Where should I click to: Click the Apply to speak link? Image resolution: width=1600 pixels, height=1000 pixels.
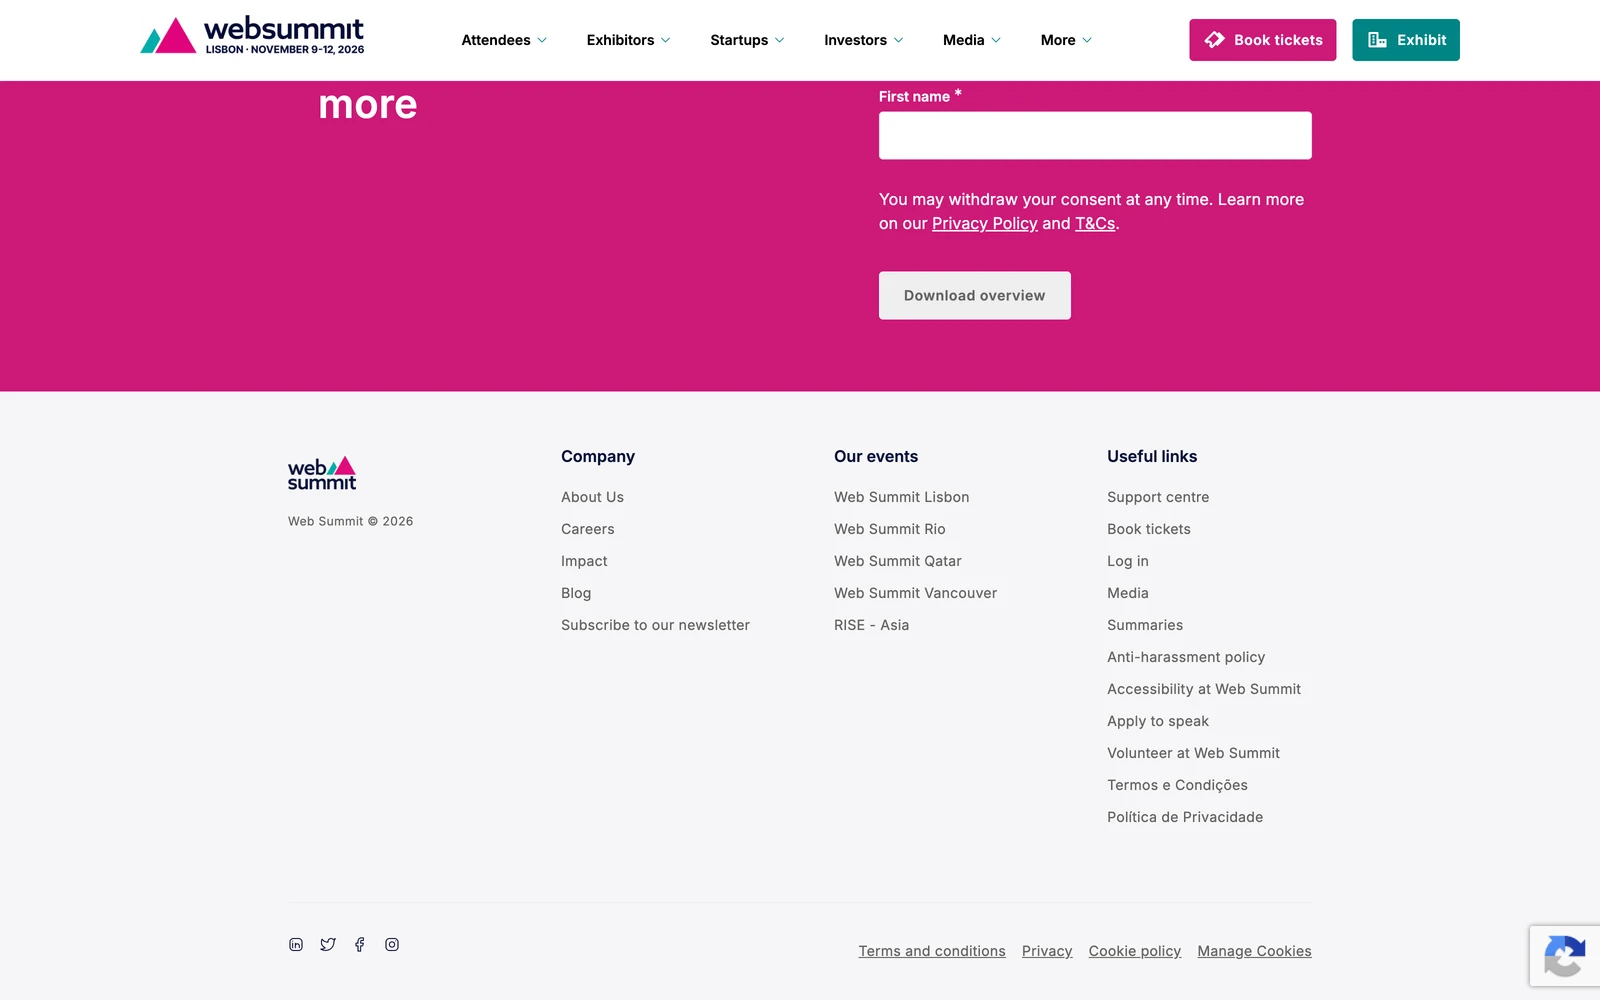[1158, 721]
